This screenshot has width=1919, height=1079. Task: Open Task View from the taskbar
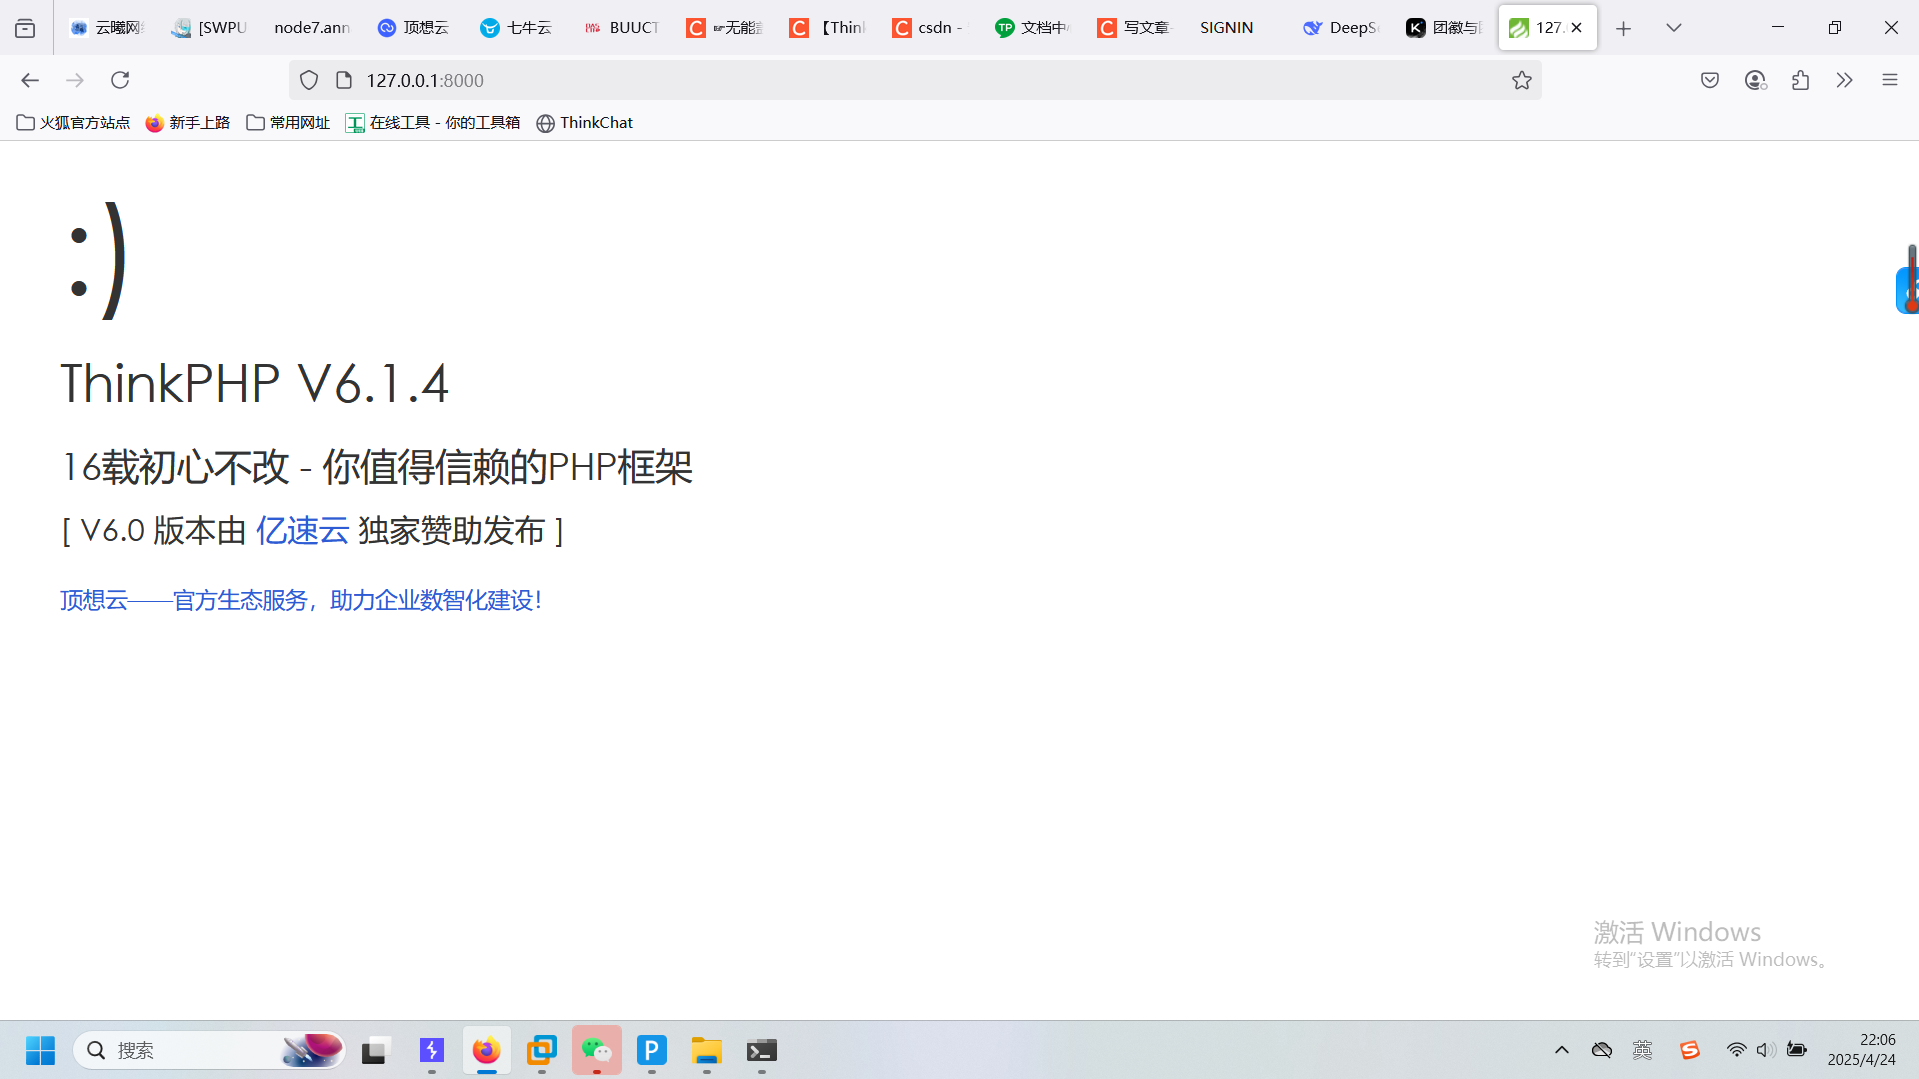point(374,1050)
